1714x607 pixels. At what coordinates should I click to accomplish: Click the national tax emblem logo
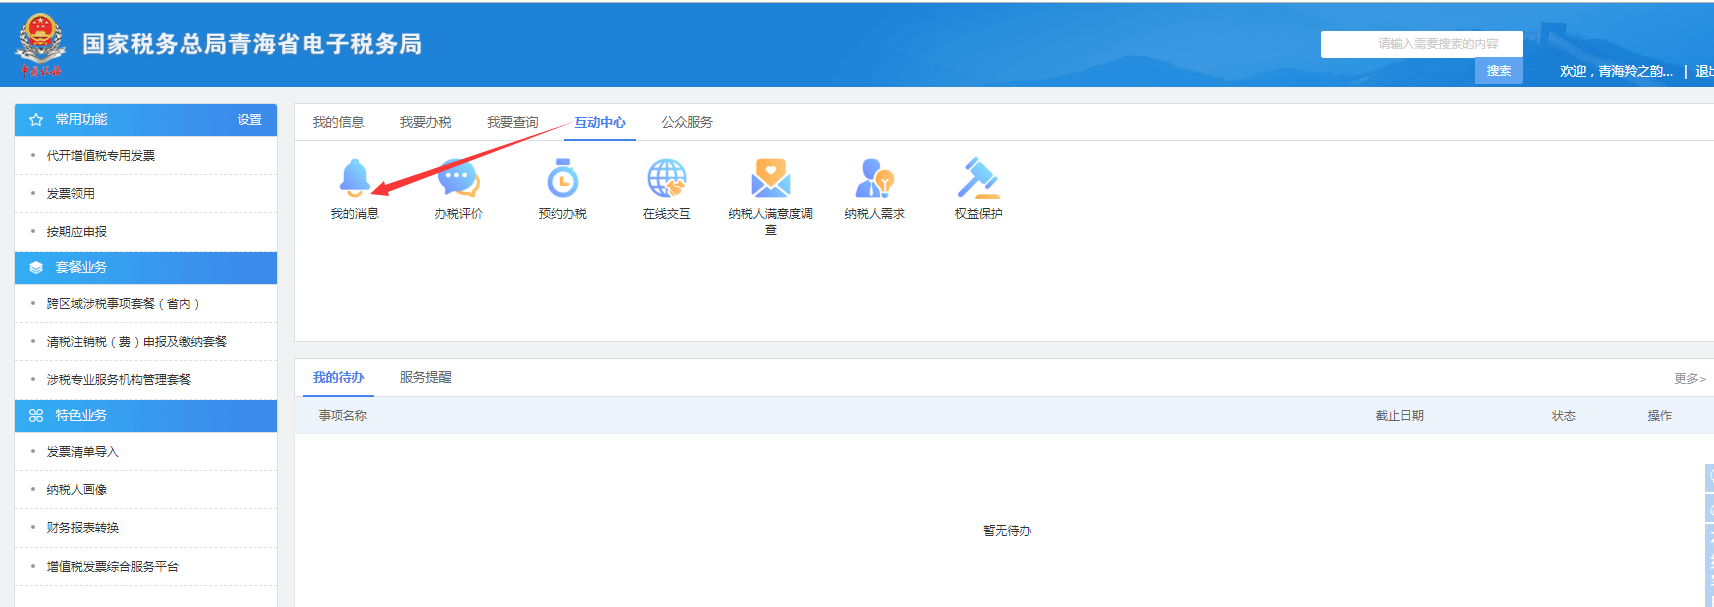40,44
